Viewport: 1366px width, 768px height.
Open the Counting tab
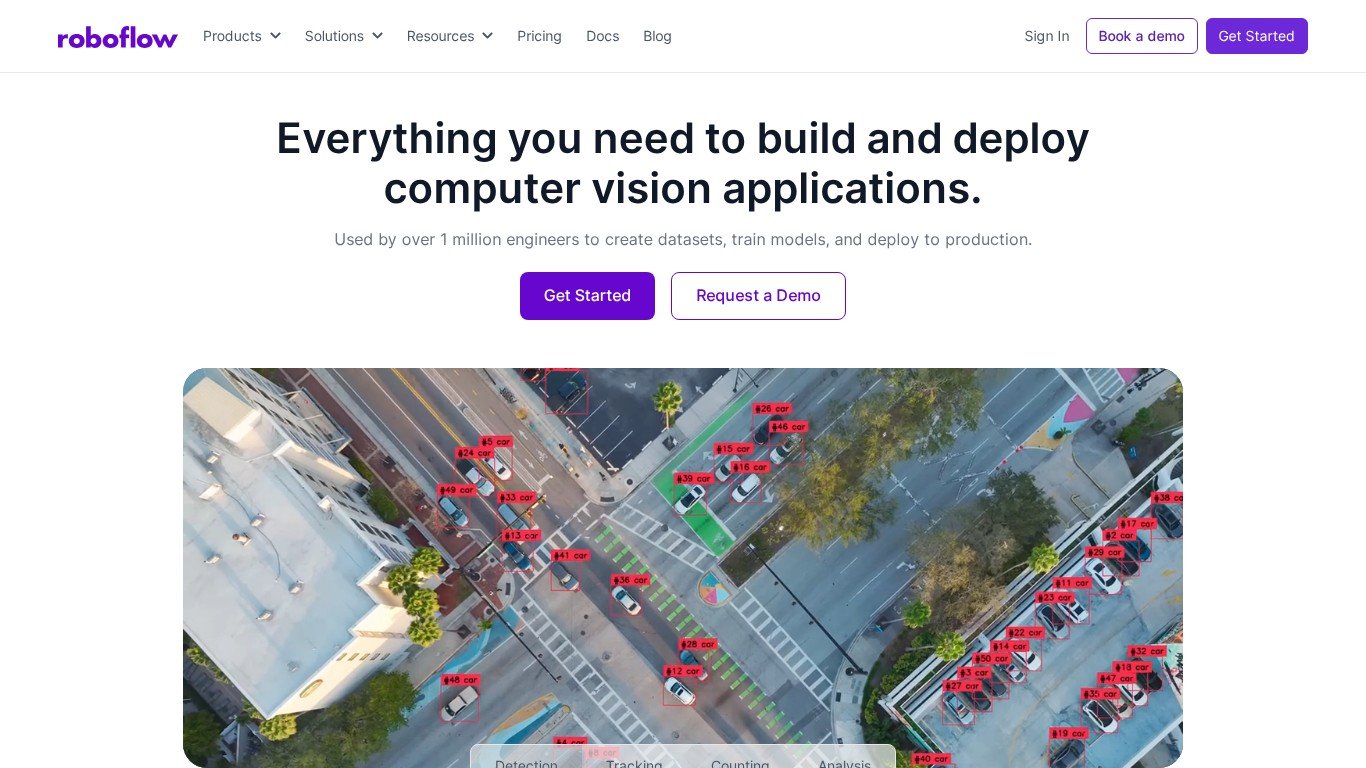coord(740,762)
